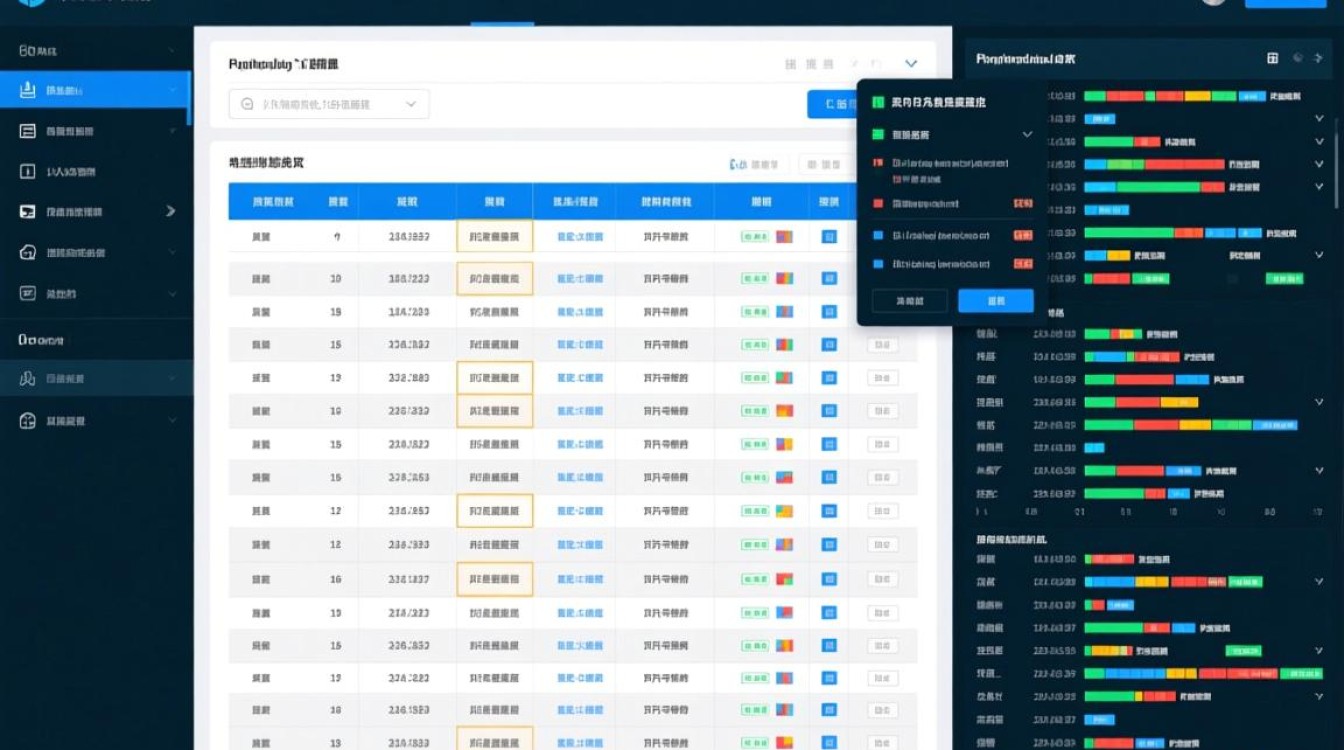1344x750 pixels.
Task: Click the blue link text in the first table row
Action: coord(580,237)
